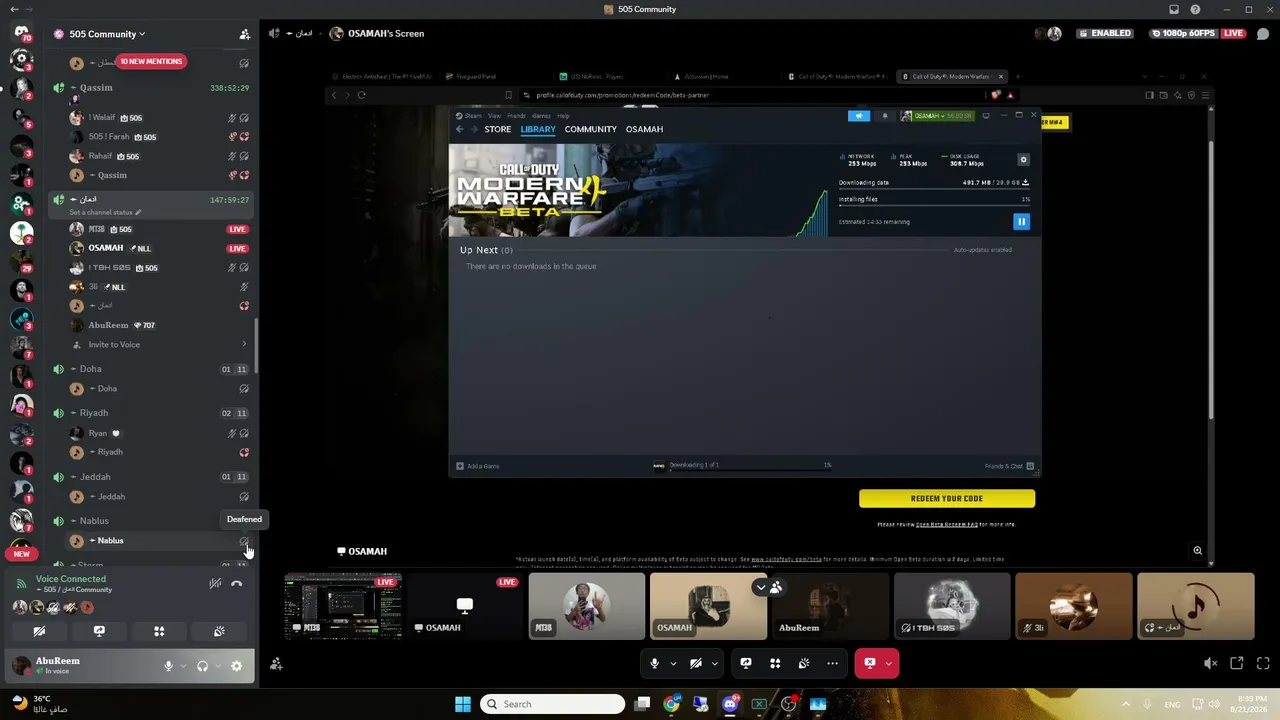
Task: Open options arrow beside red stop-watching button
Action: tap(889, 663)
